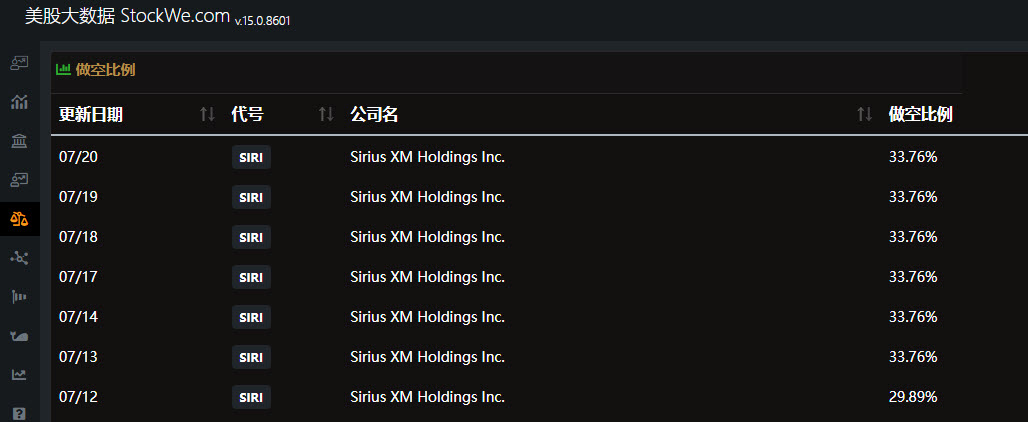This screenshot has width=1028, height=422.
Task: Open the SIRI ticker badge for 07/17
Action: (x=251, y=277)
